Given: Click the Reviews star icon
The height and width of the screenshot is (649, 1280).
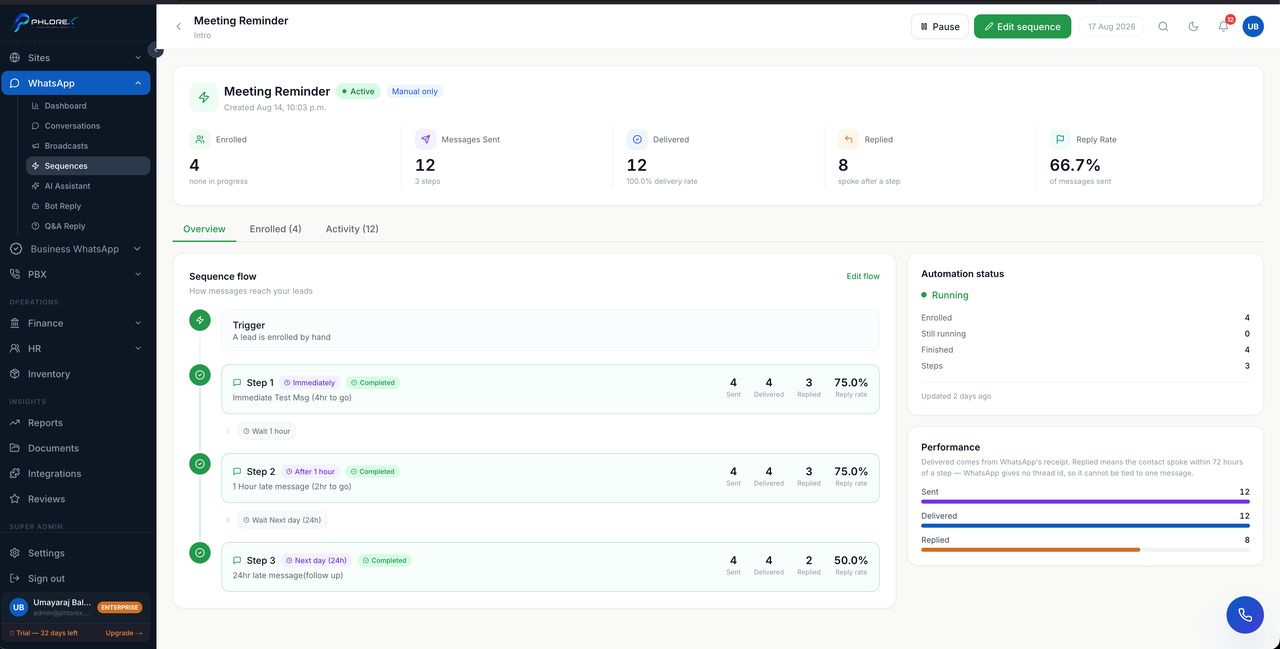Looking at the screenshot, I should (15, 499).
